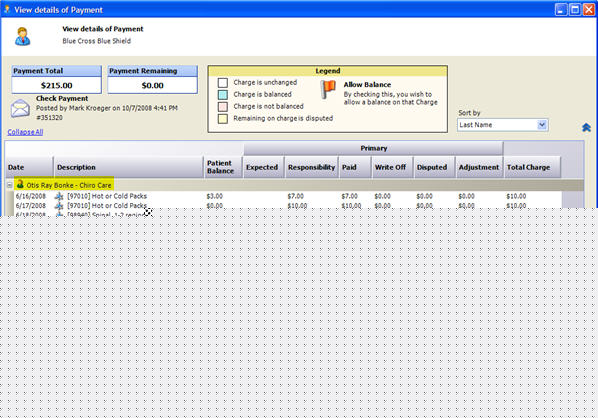Click the Paid column header
The image size is (598, 418).
point(355,167)
